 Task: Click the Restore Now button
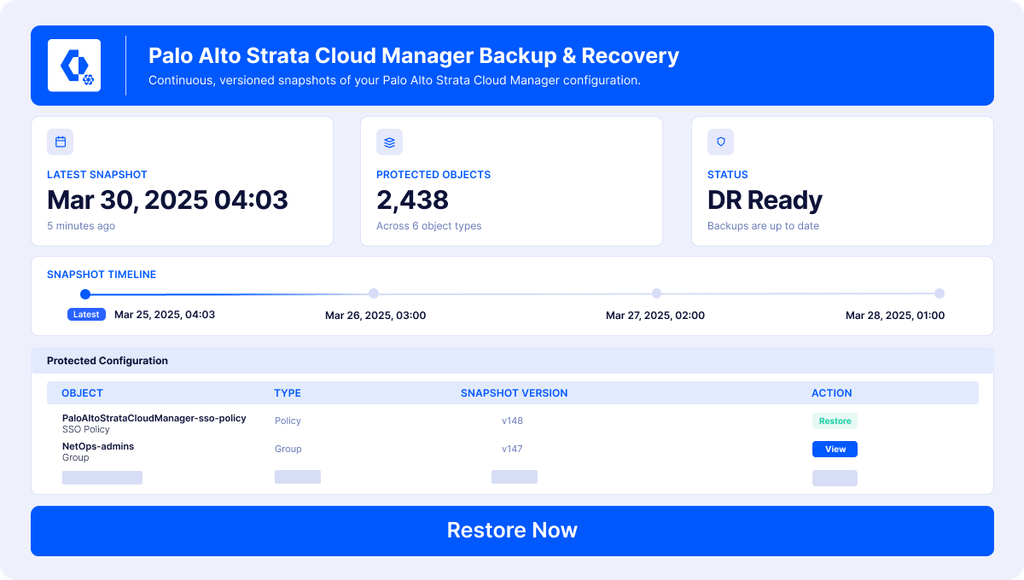512,530
